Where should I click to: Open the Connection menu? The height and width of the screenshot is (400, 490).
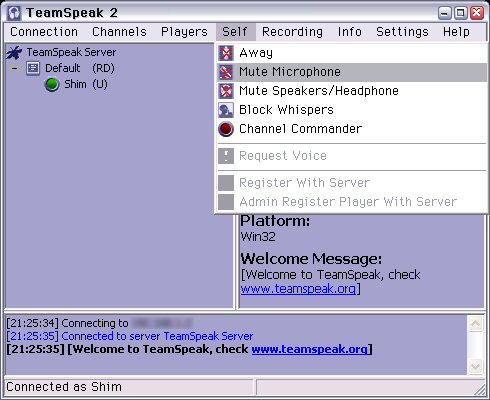click(44, 32)
